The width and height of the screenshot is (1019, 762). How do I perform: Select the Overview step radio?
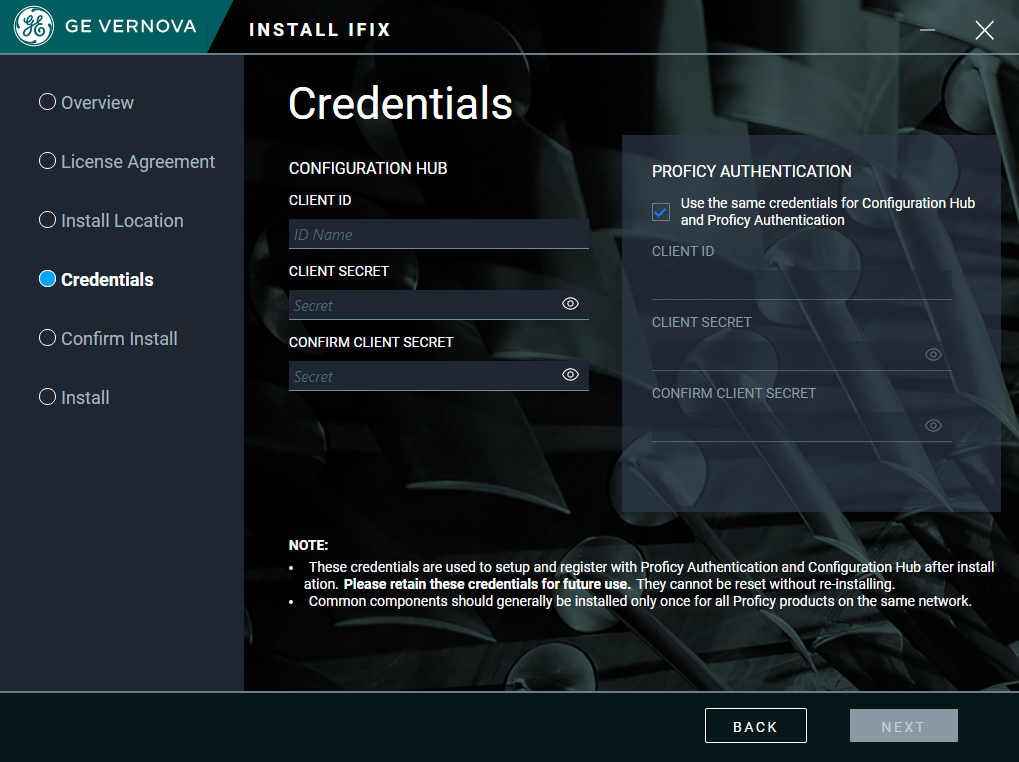[x=47, y=102]
